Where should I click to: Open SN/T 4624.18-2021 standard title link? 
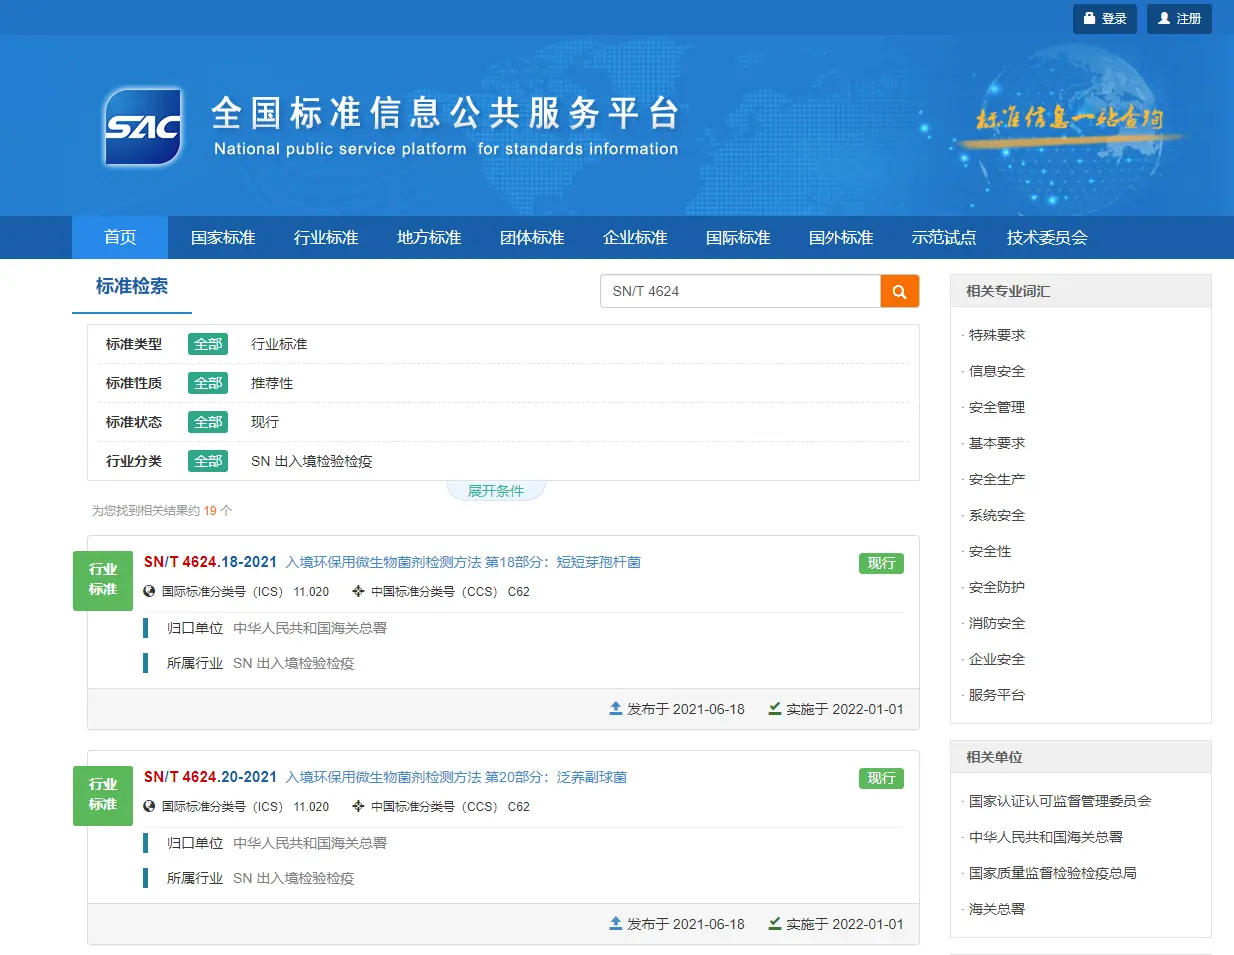(x=462, y=562)
